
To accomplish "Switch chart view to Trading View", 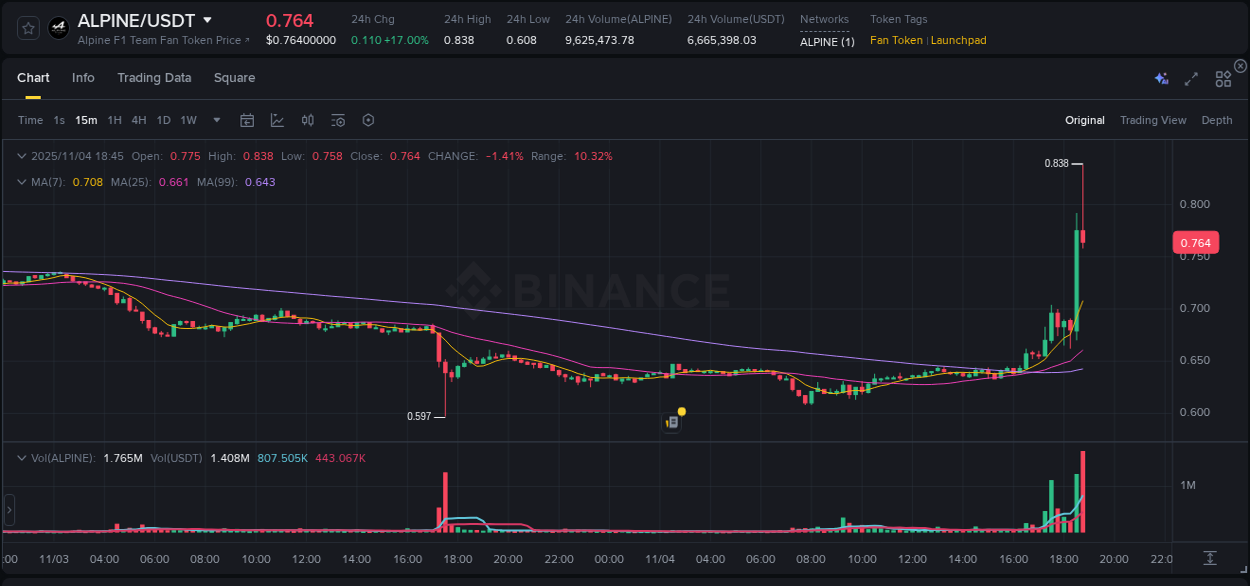I will 1153,120.
